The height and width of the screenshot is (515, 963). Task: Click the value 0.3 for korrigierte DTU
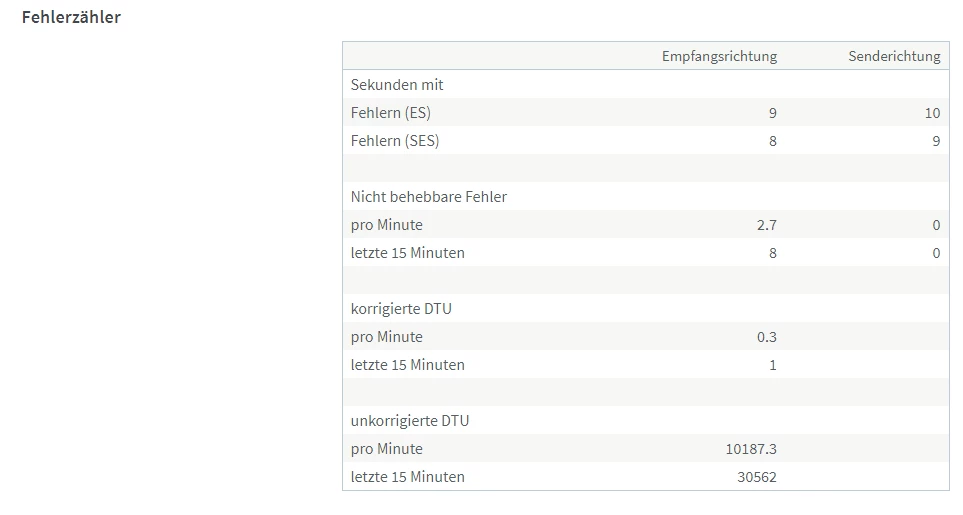(x=766, y=337)
